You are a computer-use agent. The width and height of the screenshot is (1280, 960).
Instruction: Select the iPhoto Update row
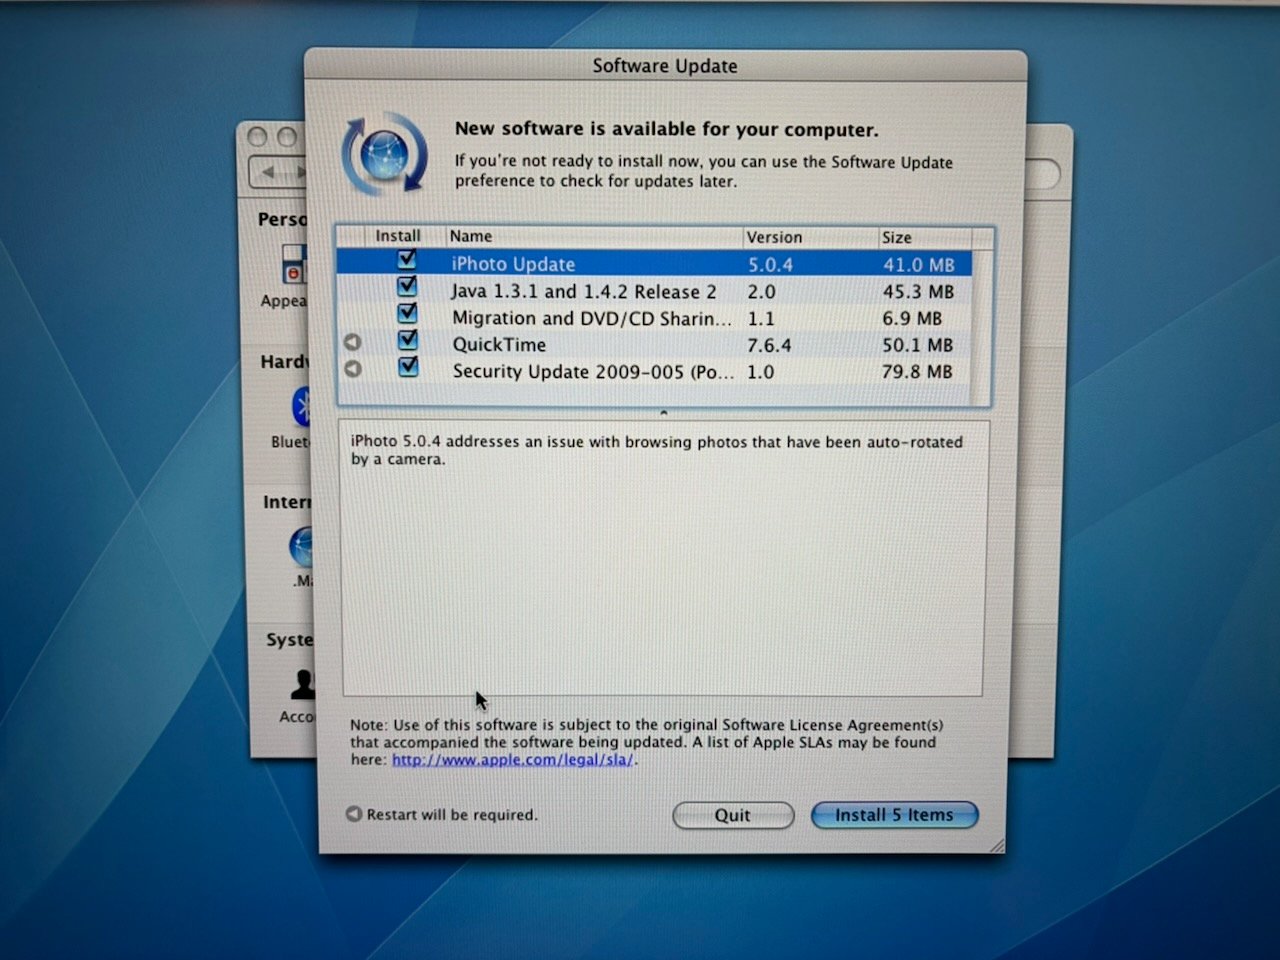click(x=654, y=264)
